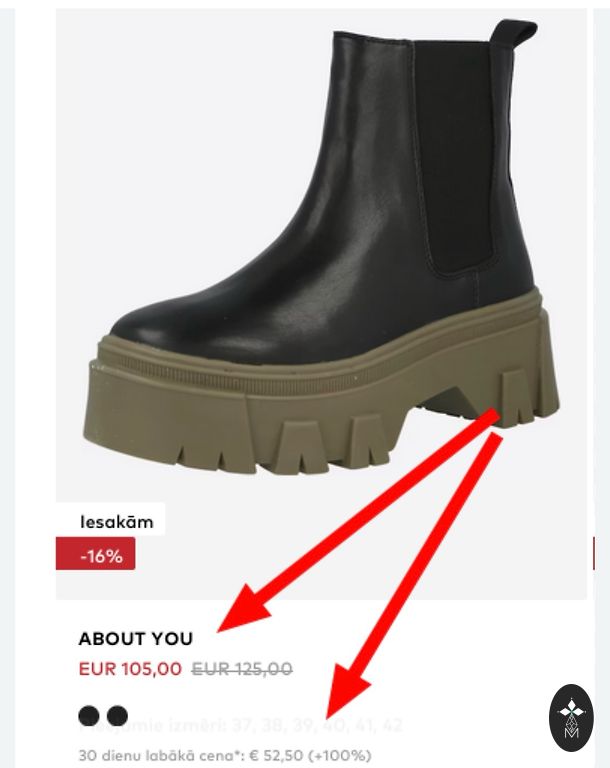Click the red badge sliver of next product
Screen dimensions: 610x768
[594, 553]
